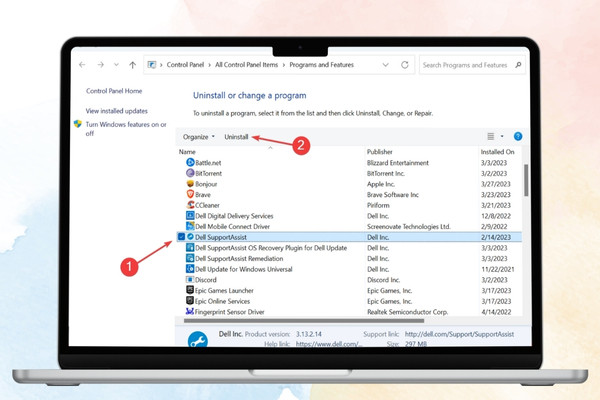Select the Bonjour program name

pyautogui.click(x=206, y=184)
